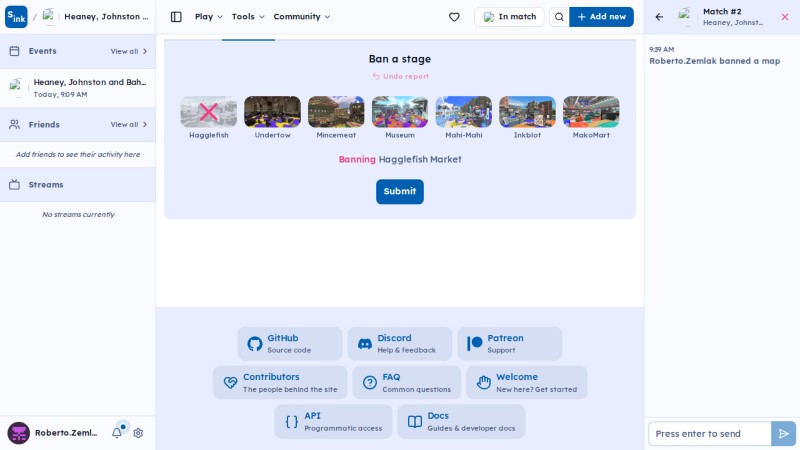This screenshot has width=800, height=450.
Task: Close the Match #2 chat panel
Action: [785, 17]
